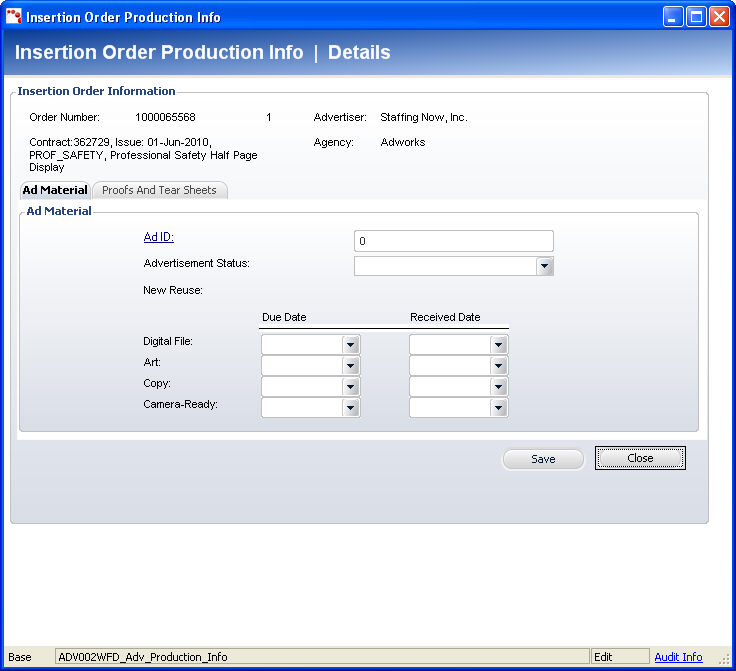Click the Close button next to Save
Screen dimensions: 736x671
[640, 458]
